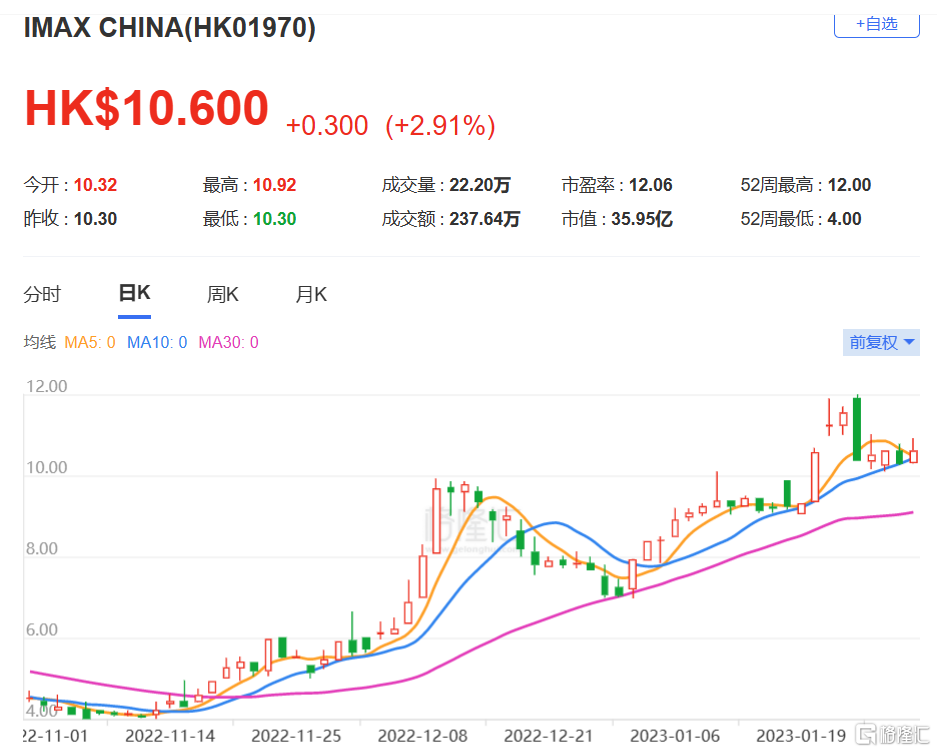Click the MA5 moving average label
This screenshot has width=937, height=752.
pos(90,343)
